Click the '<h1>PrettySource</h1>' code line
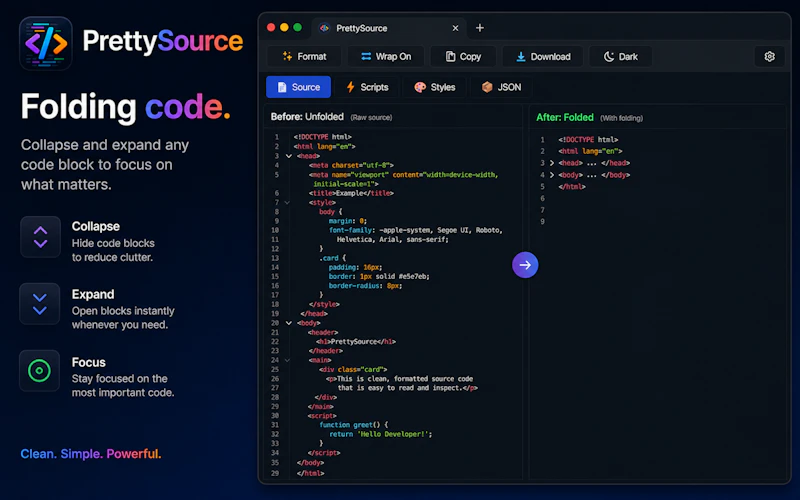 (356, 341)
